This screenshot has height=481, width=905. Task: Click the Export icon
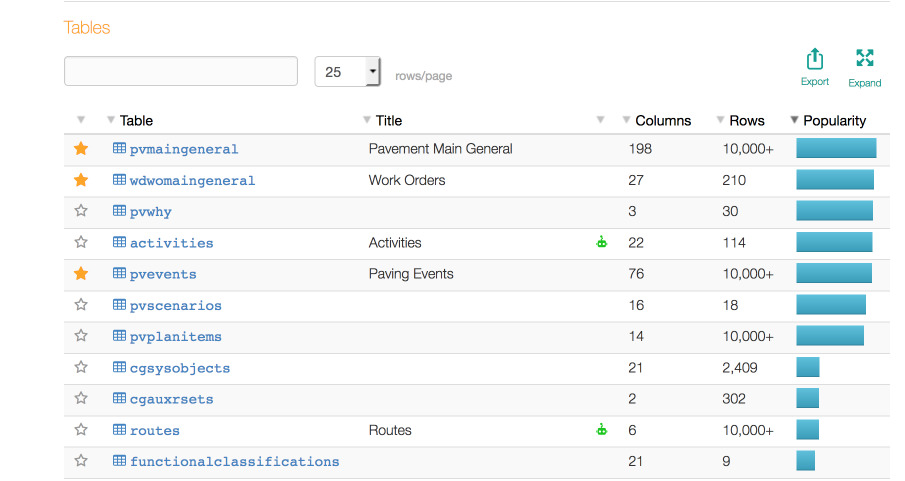[x=815, y=59]
